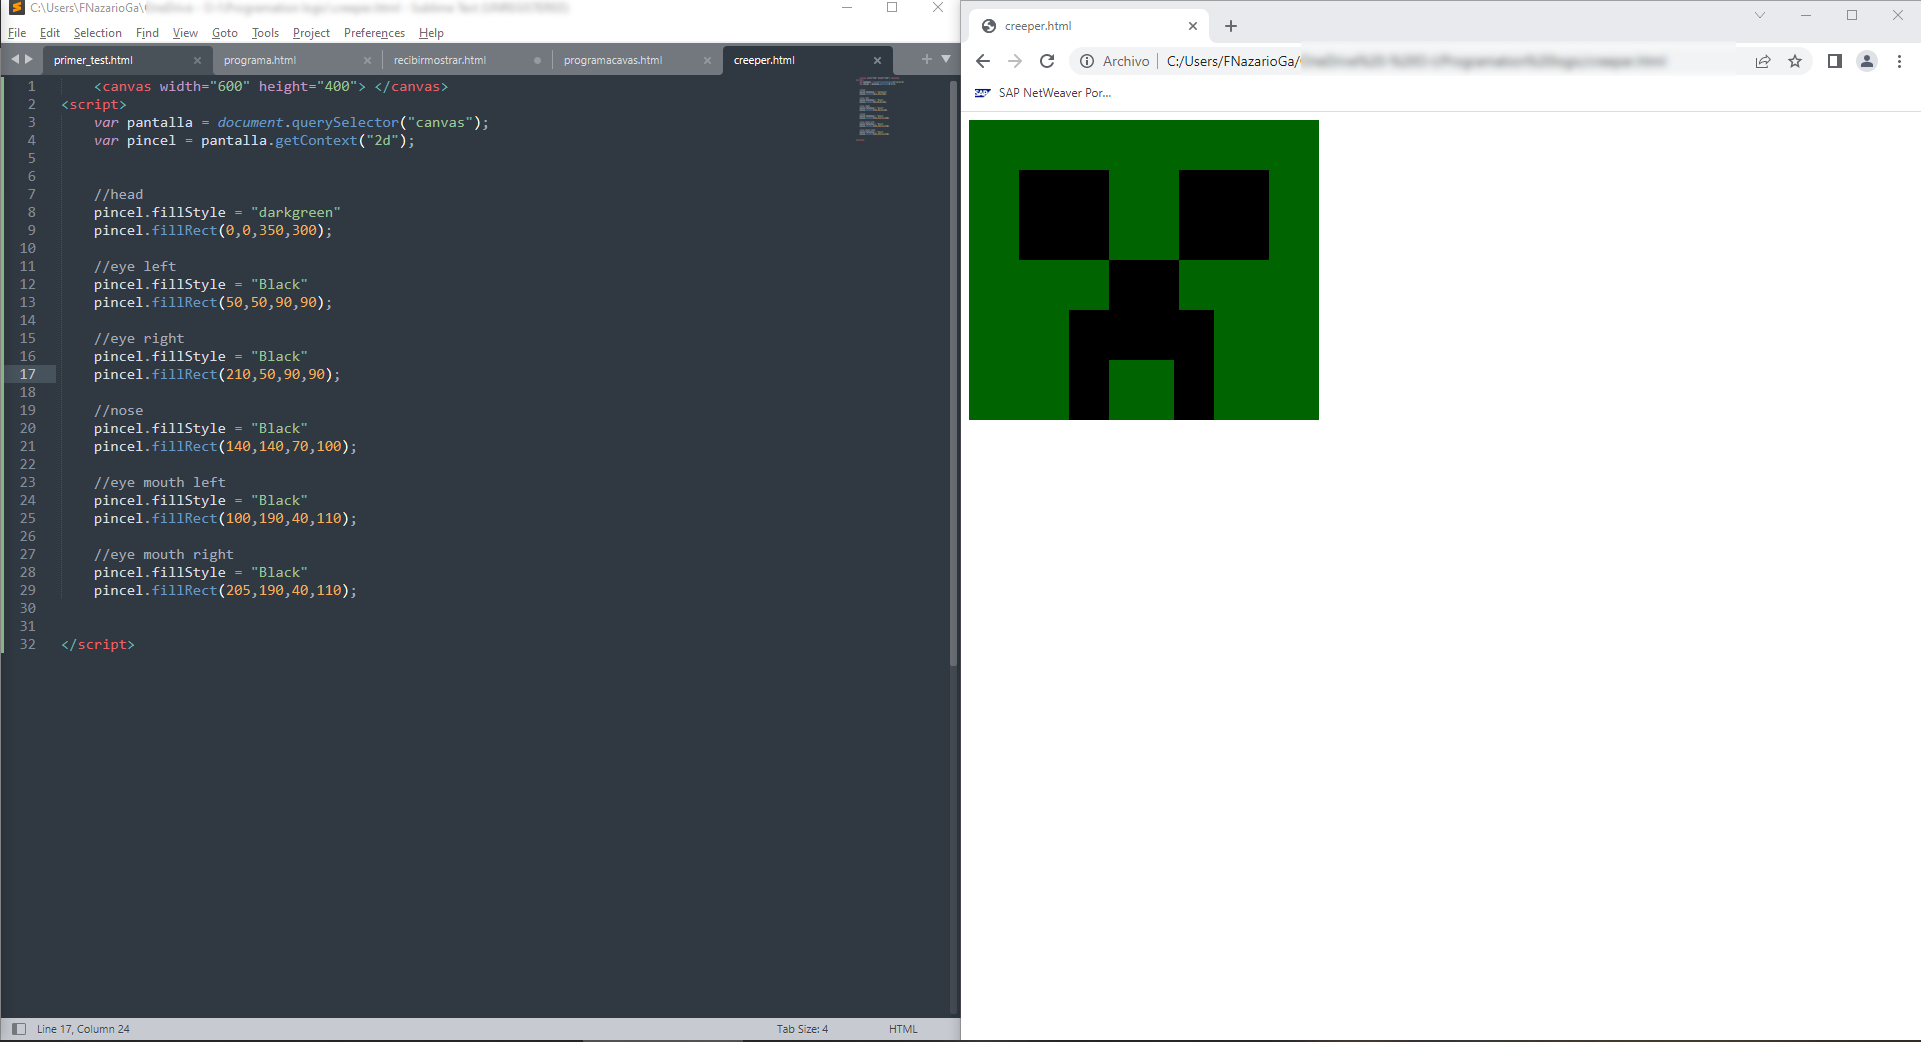Viewport: 1921px width, 1042px height.
Task: Toggle the browser side panel
Action: tap(1834, 61)
